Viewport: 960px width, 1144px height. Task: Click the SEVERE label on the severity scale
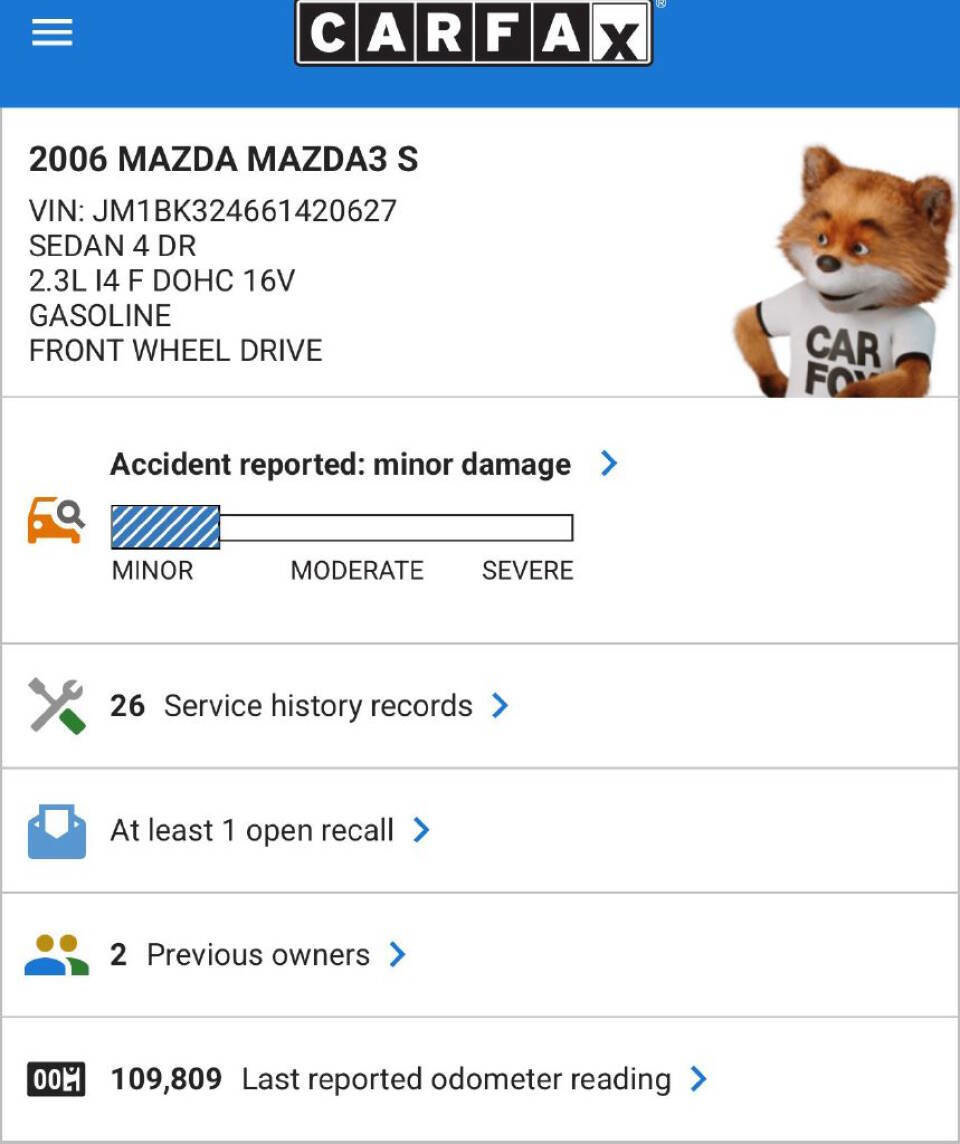point(528,570)
